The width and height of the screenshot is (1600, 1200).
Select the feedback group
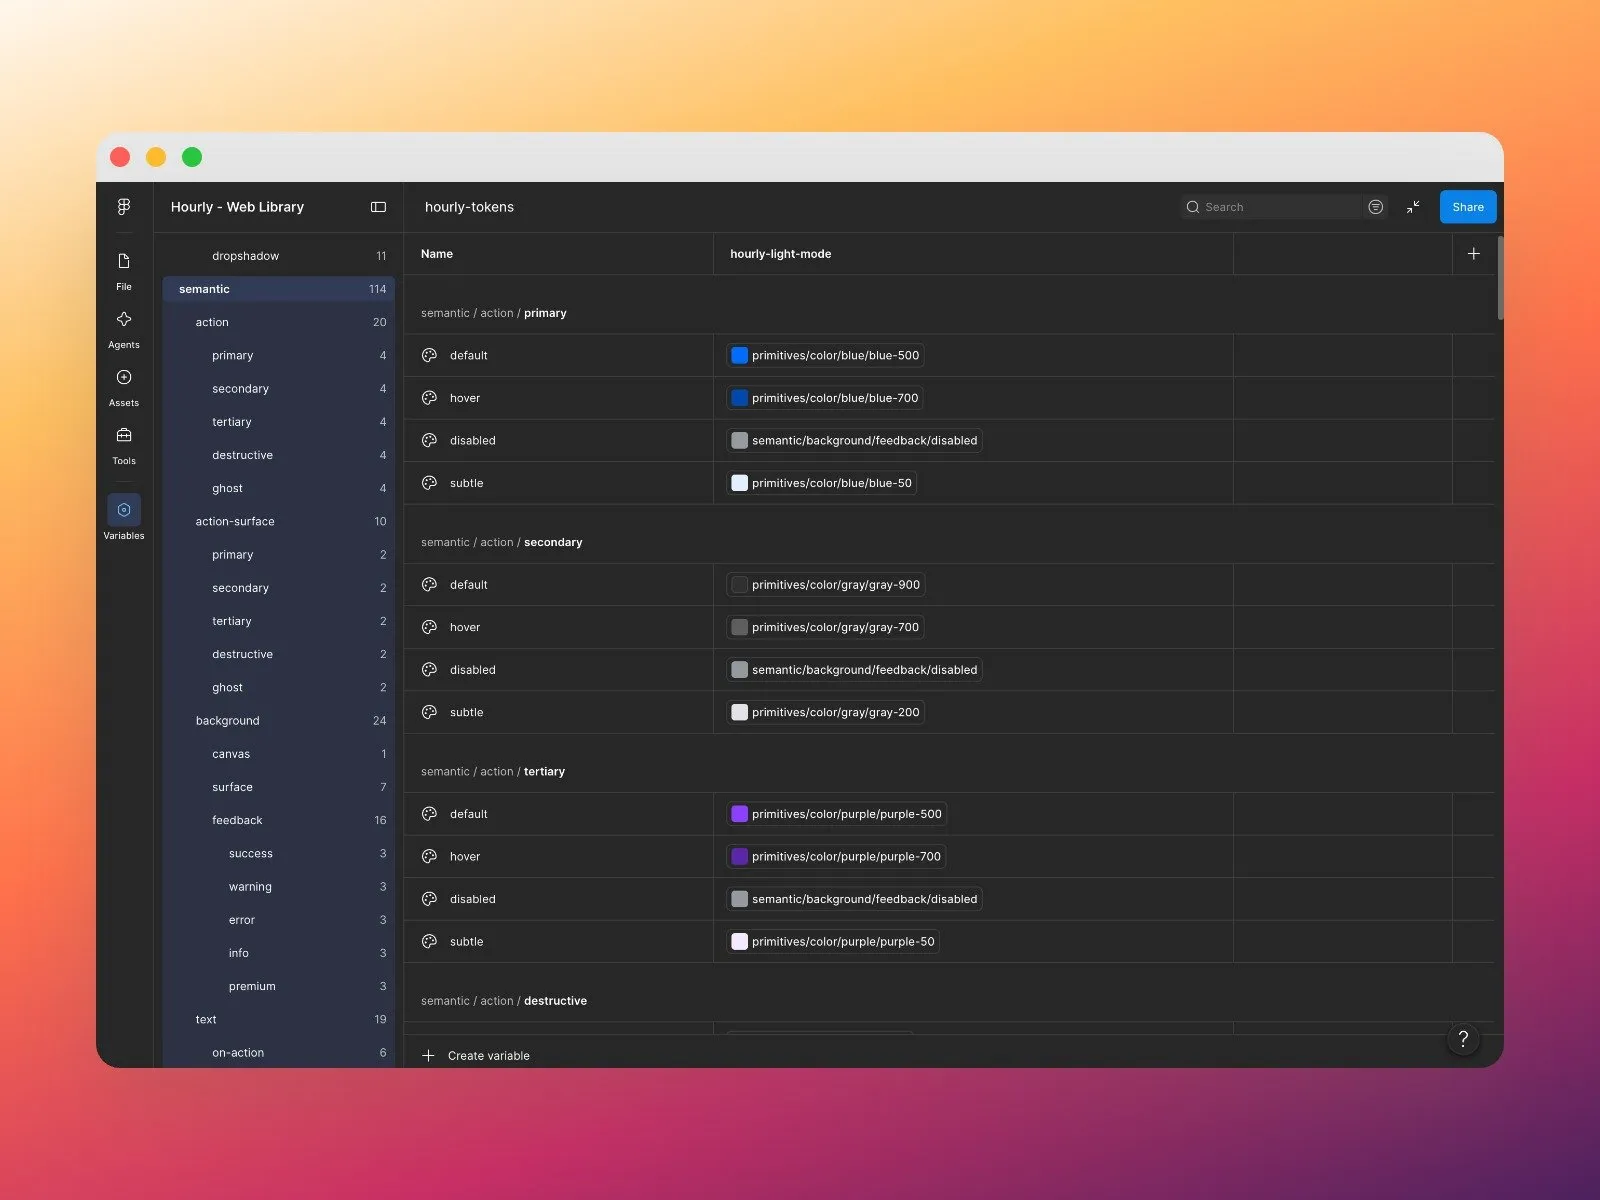point(279,820)
